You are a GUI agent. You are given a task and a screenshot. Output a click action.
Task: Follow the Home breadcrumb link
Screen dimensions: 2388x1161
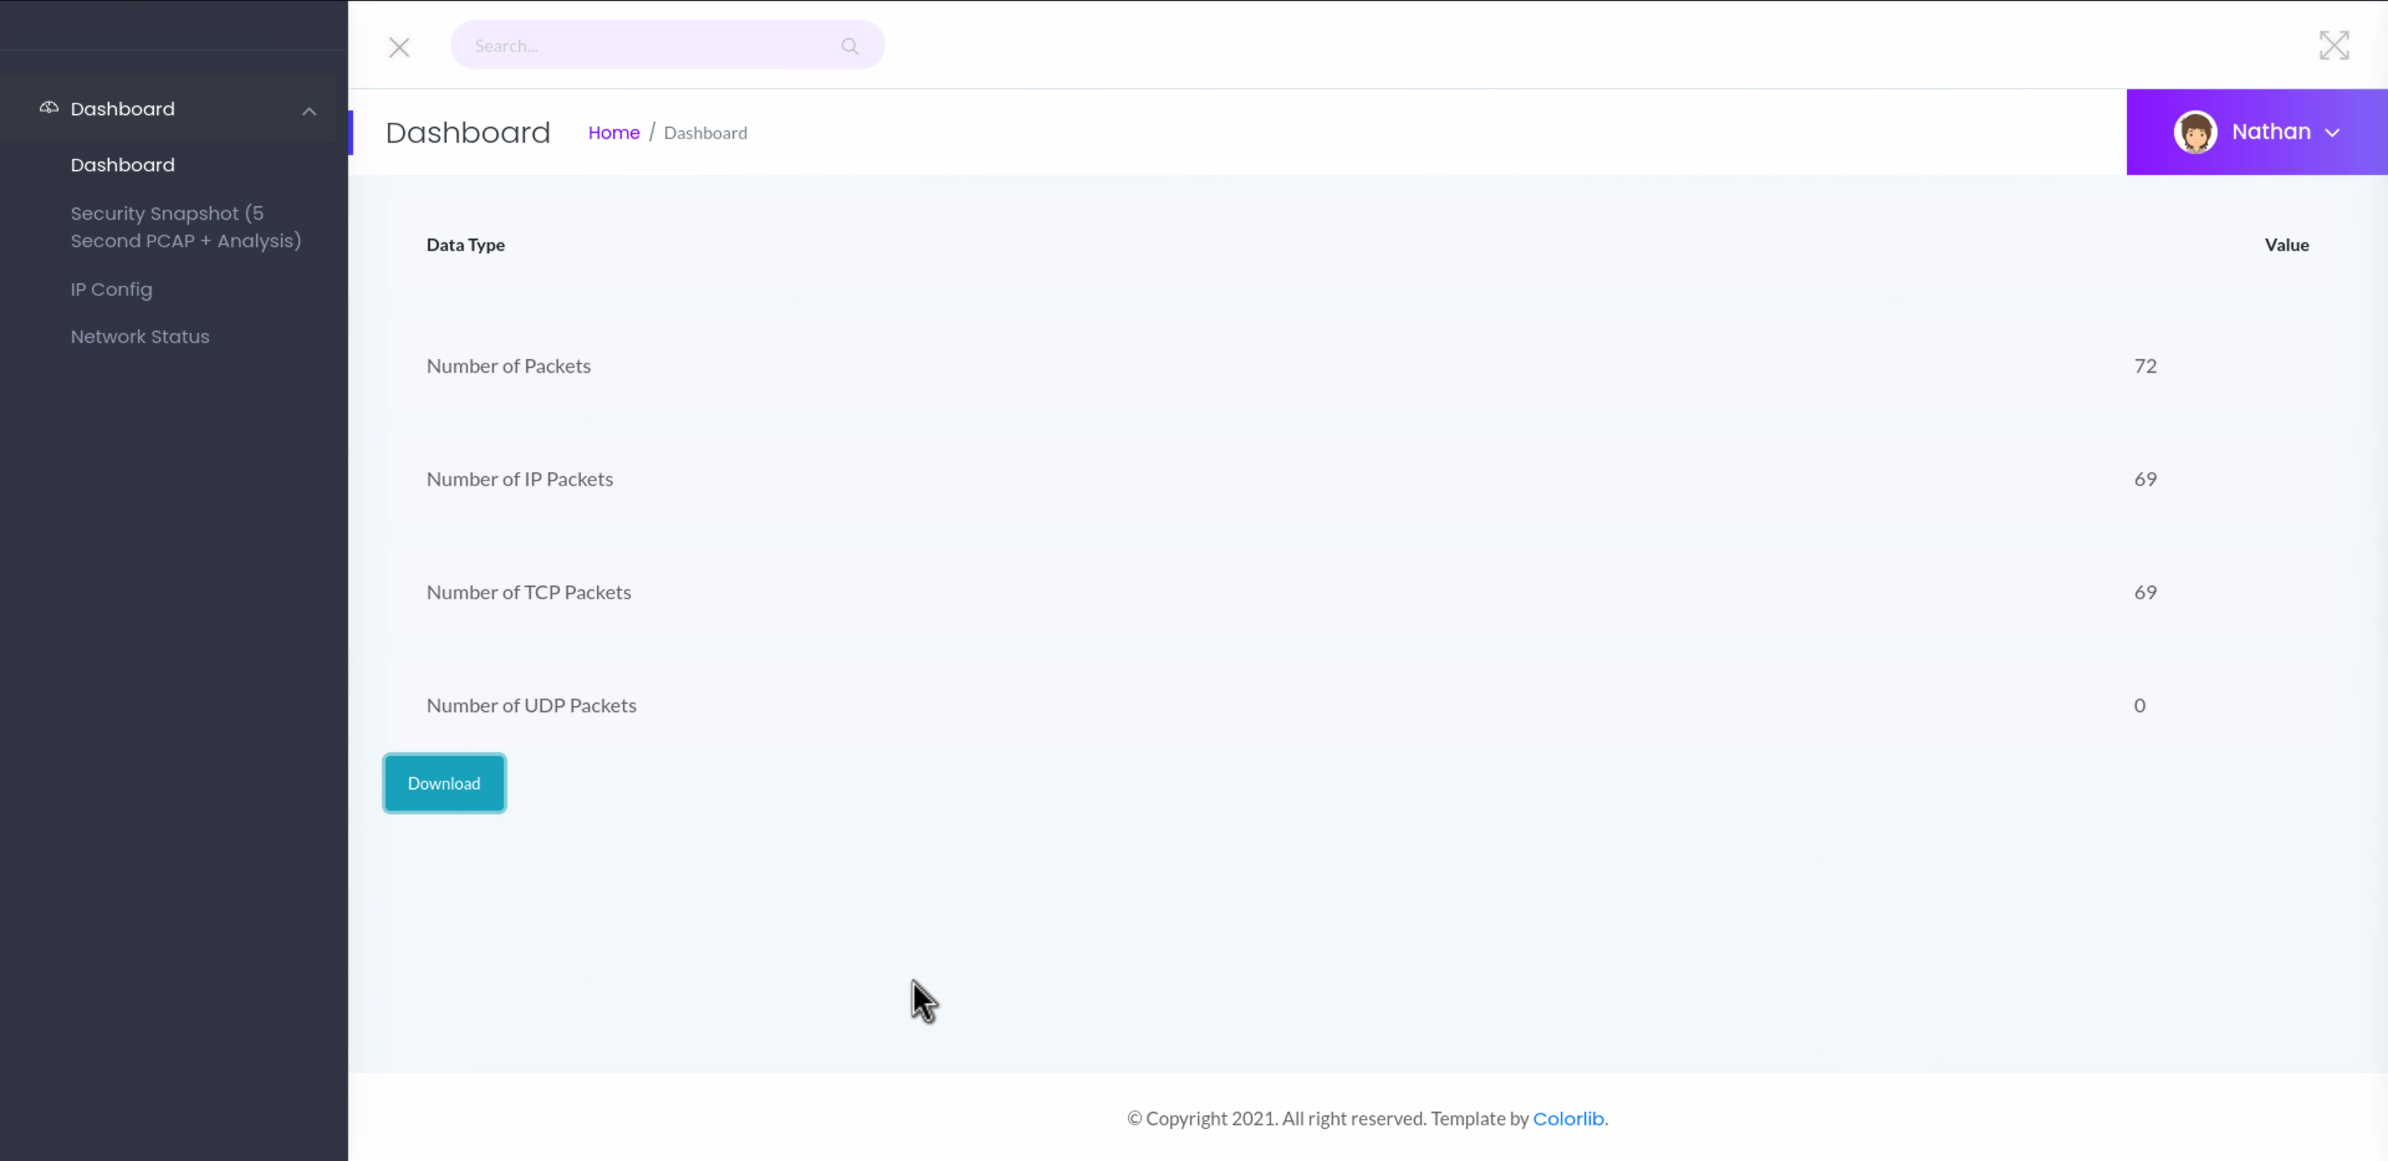coord(613,133)
